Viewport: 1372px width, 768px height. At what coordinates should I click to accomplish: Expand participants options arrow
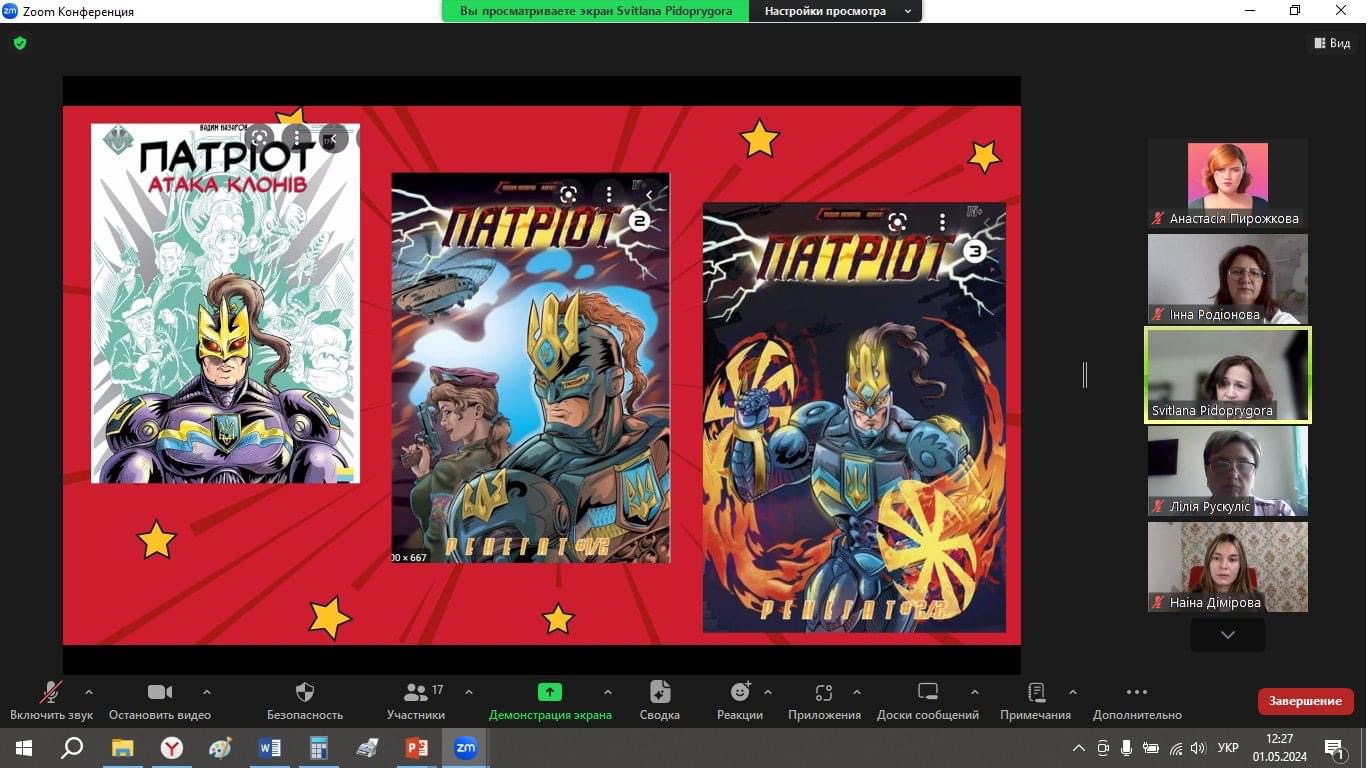tap(469, 692)
